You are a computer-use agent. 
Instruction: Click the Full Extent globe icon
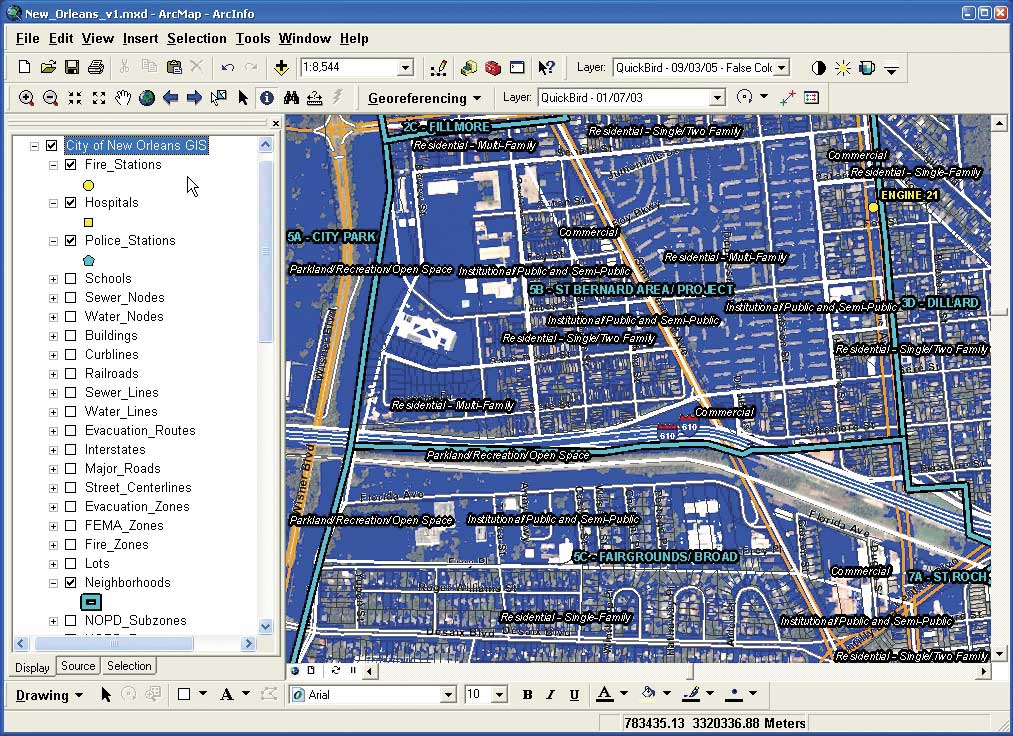tap(147, 98)
